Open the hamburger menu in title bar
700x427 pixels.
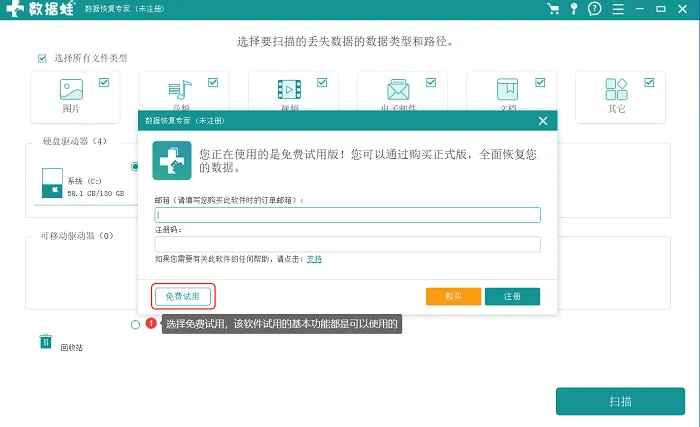(x=618, y=9)
